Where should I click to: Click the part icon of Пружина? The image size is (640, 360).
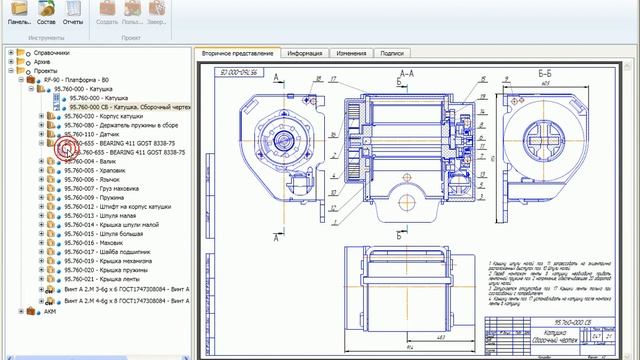tap(51, 197)
